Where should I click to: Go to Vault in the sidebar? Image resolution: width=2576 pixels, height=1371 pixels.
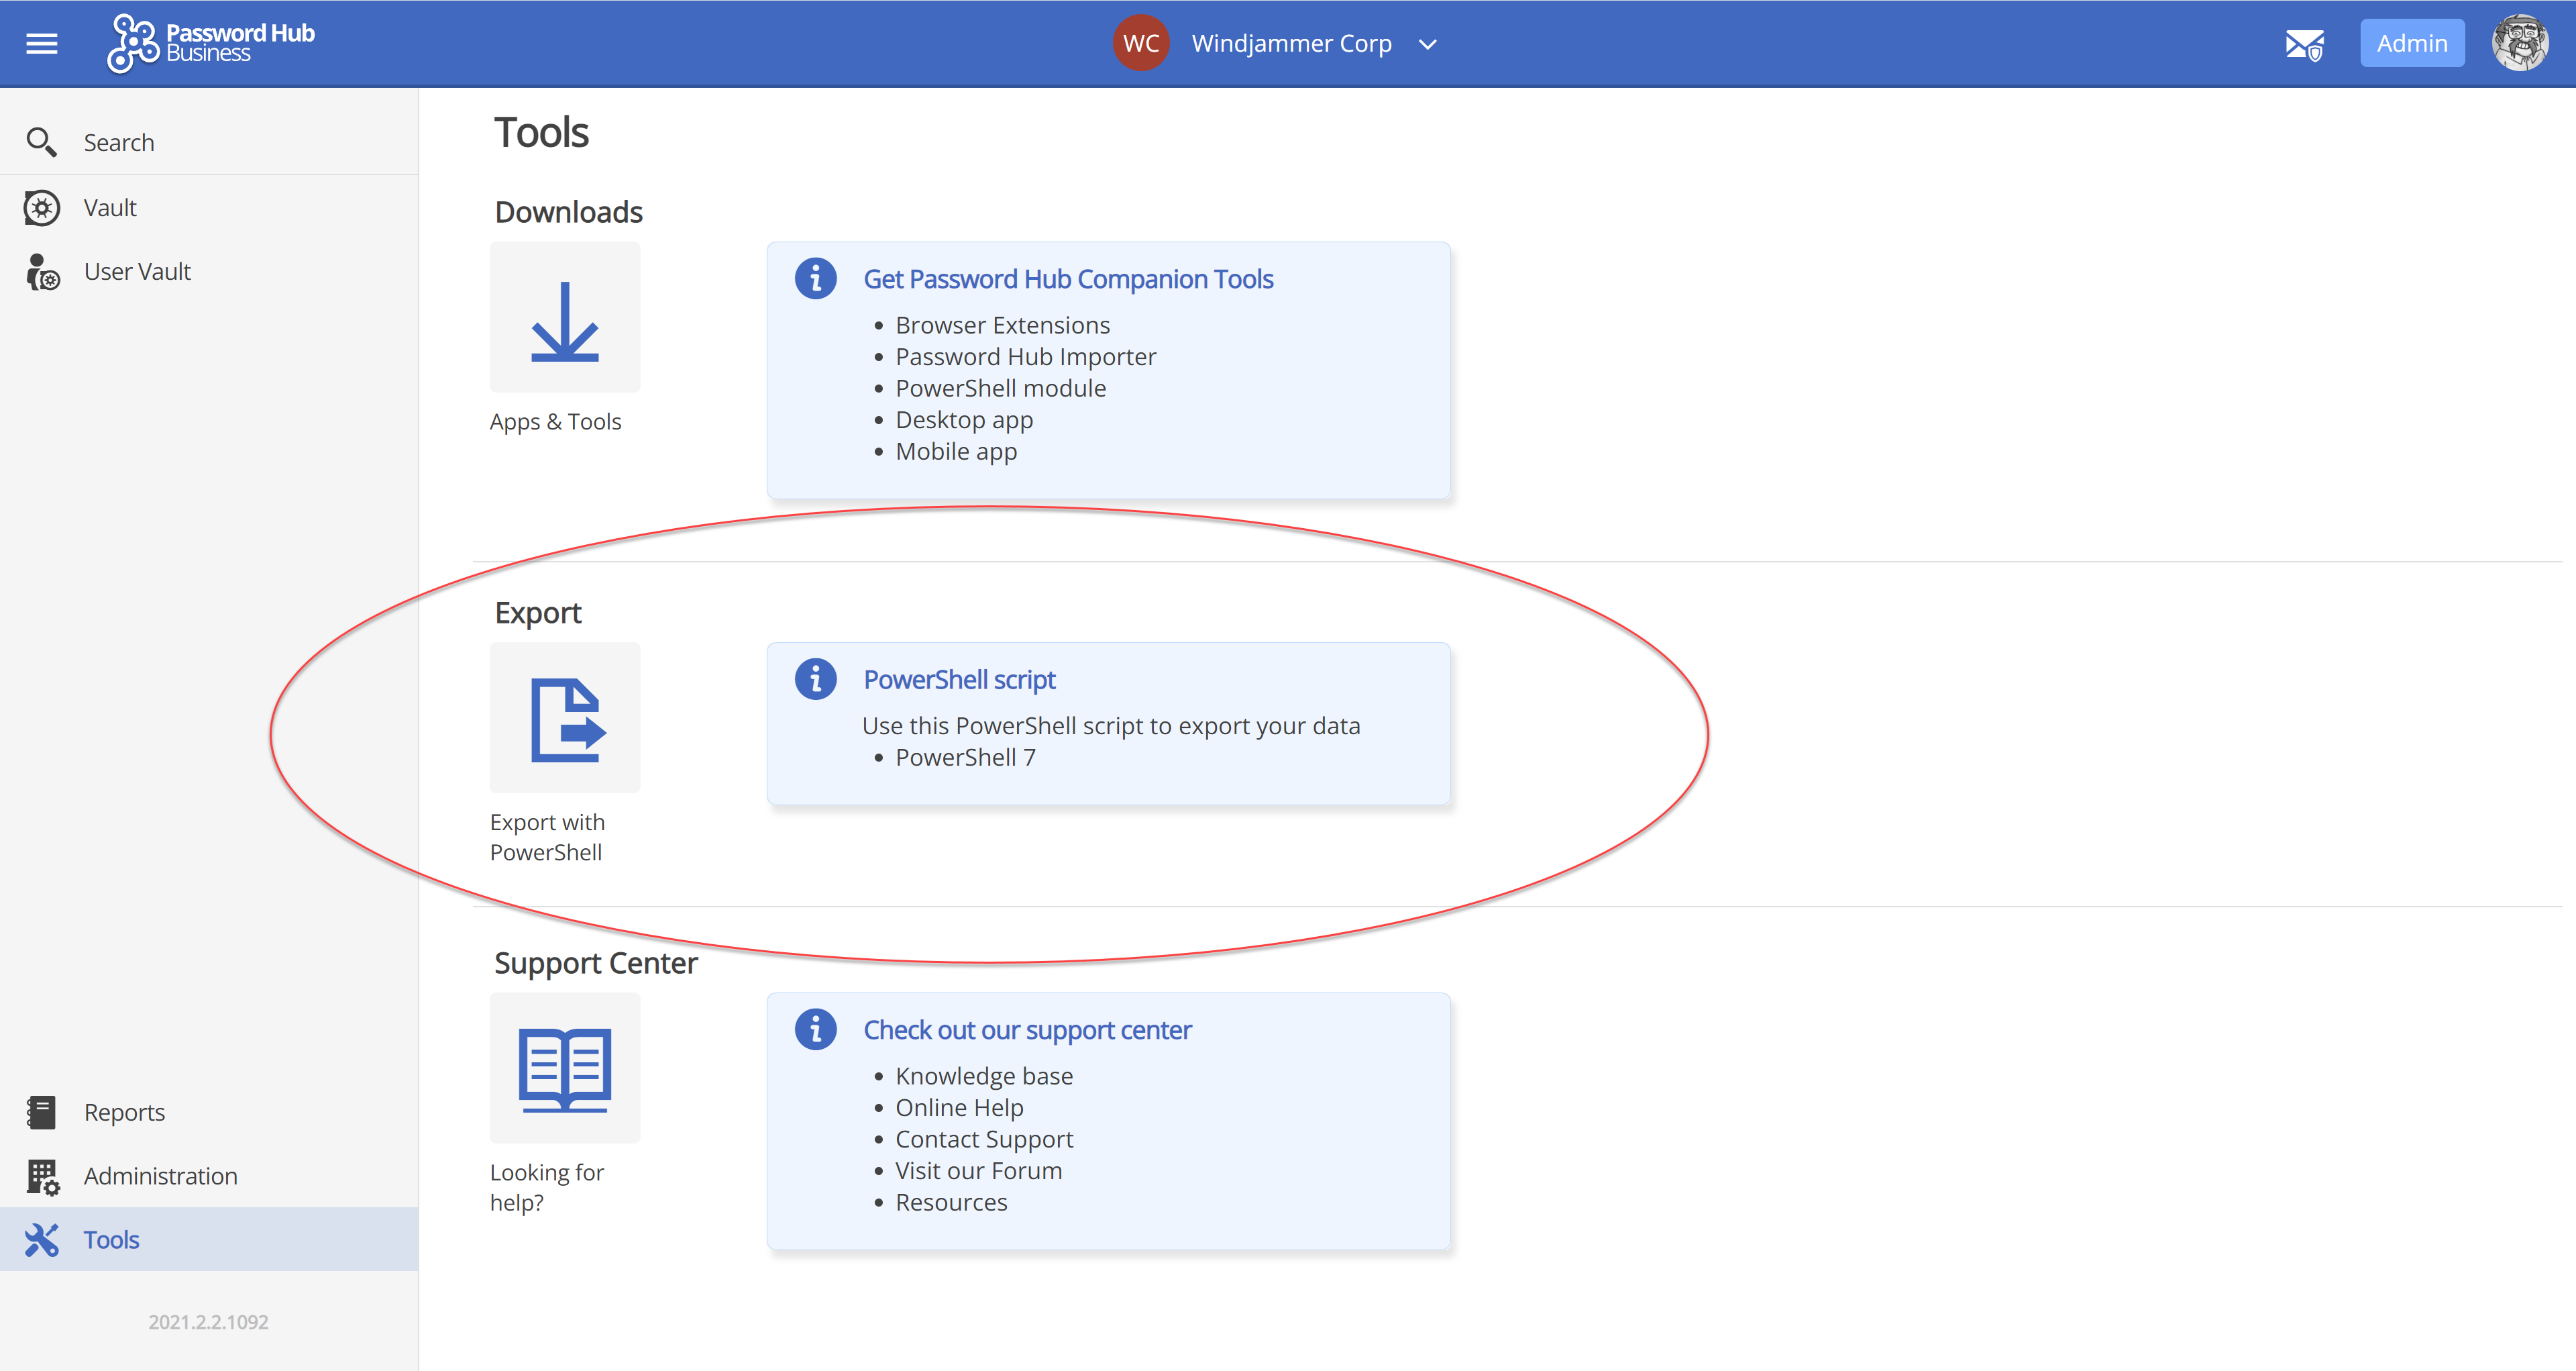click(110, 208)
